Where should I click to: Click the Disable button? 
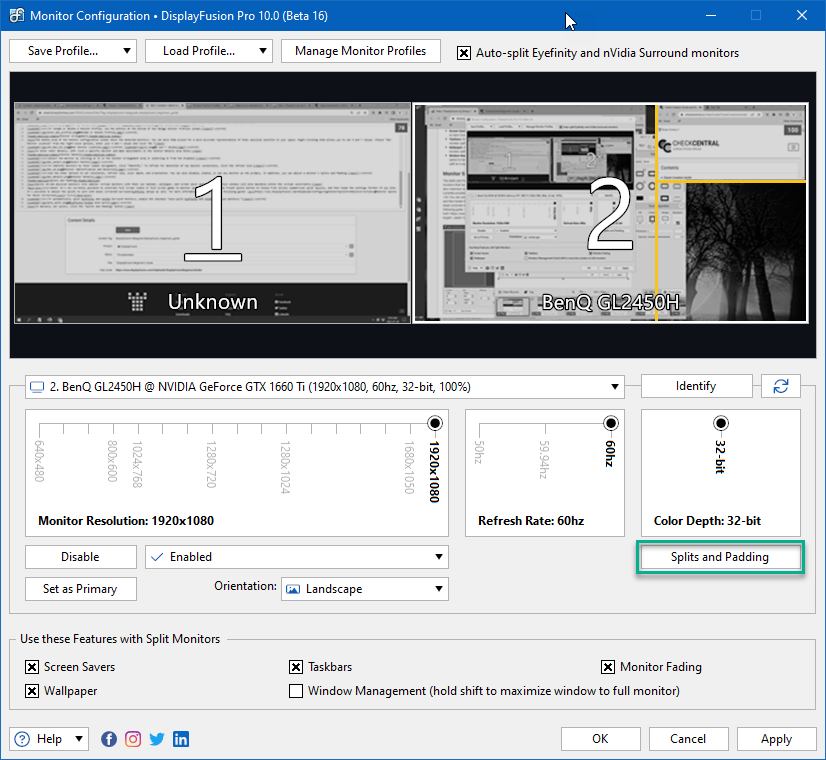pyautogui.click(x=81, y=557)
